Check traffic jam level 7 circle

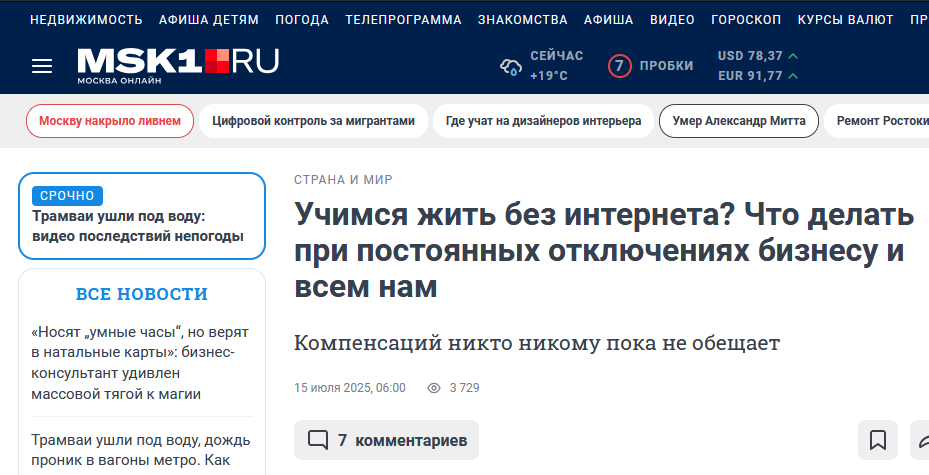(x=619, y=66)
